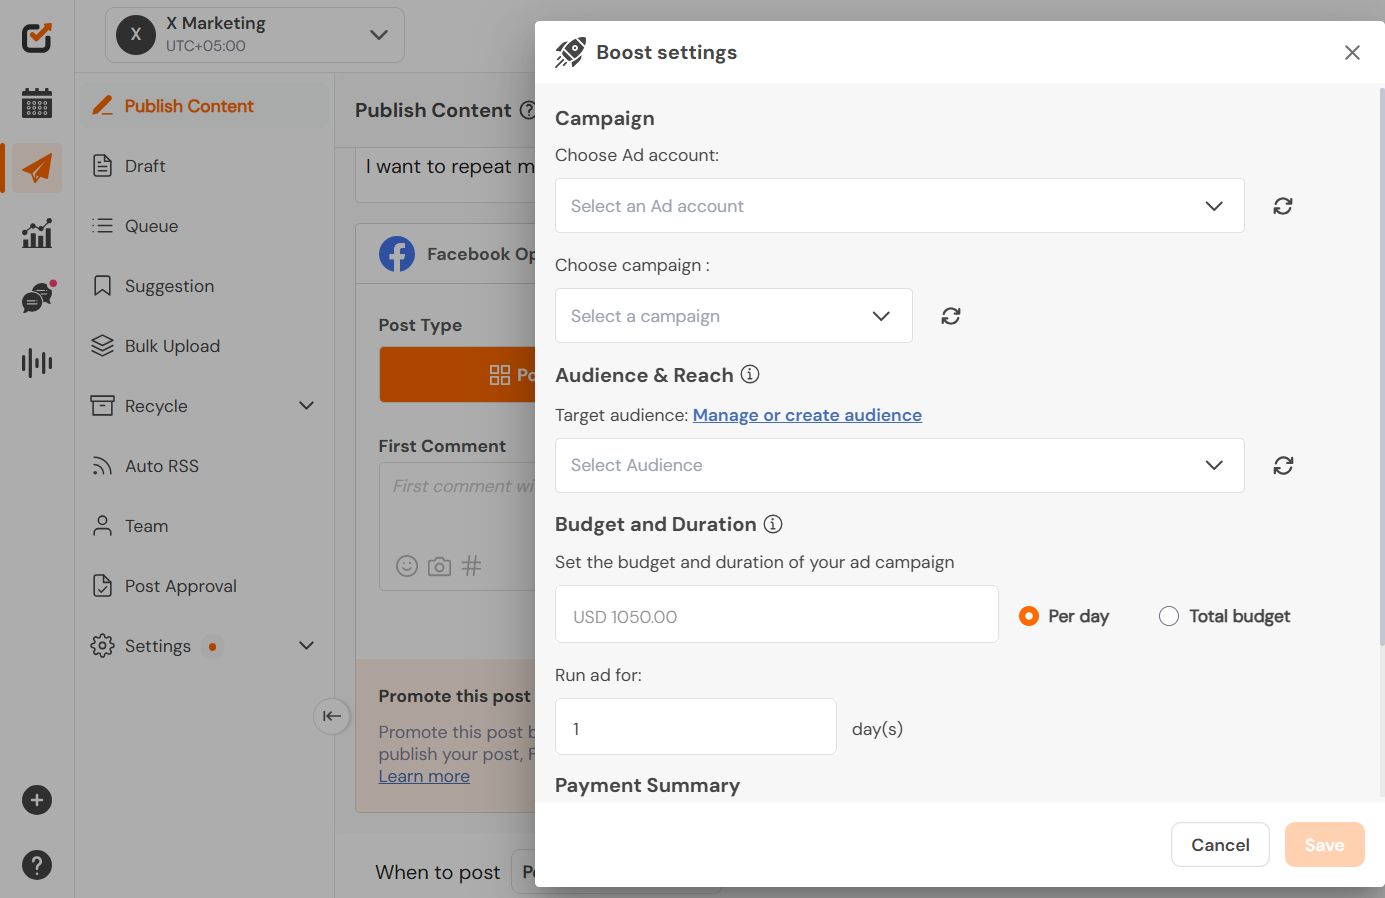Click info icon beside Budget and Duration
Image resolution: width=1385 pixels, height=898 pixels.
(773, 524)
